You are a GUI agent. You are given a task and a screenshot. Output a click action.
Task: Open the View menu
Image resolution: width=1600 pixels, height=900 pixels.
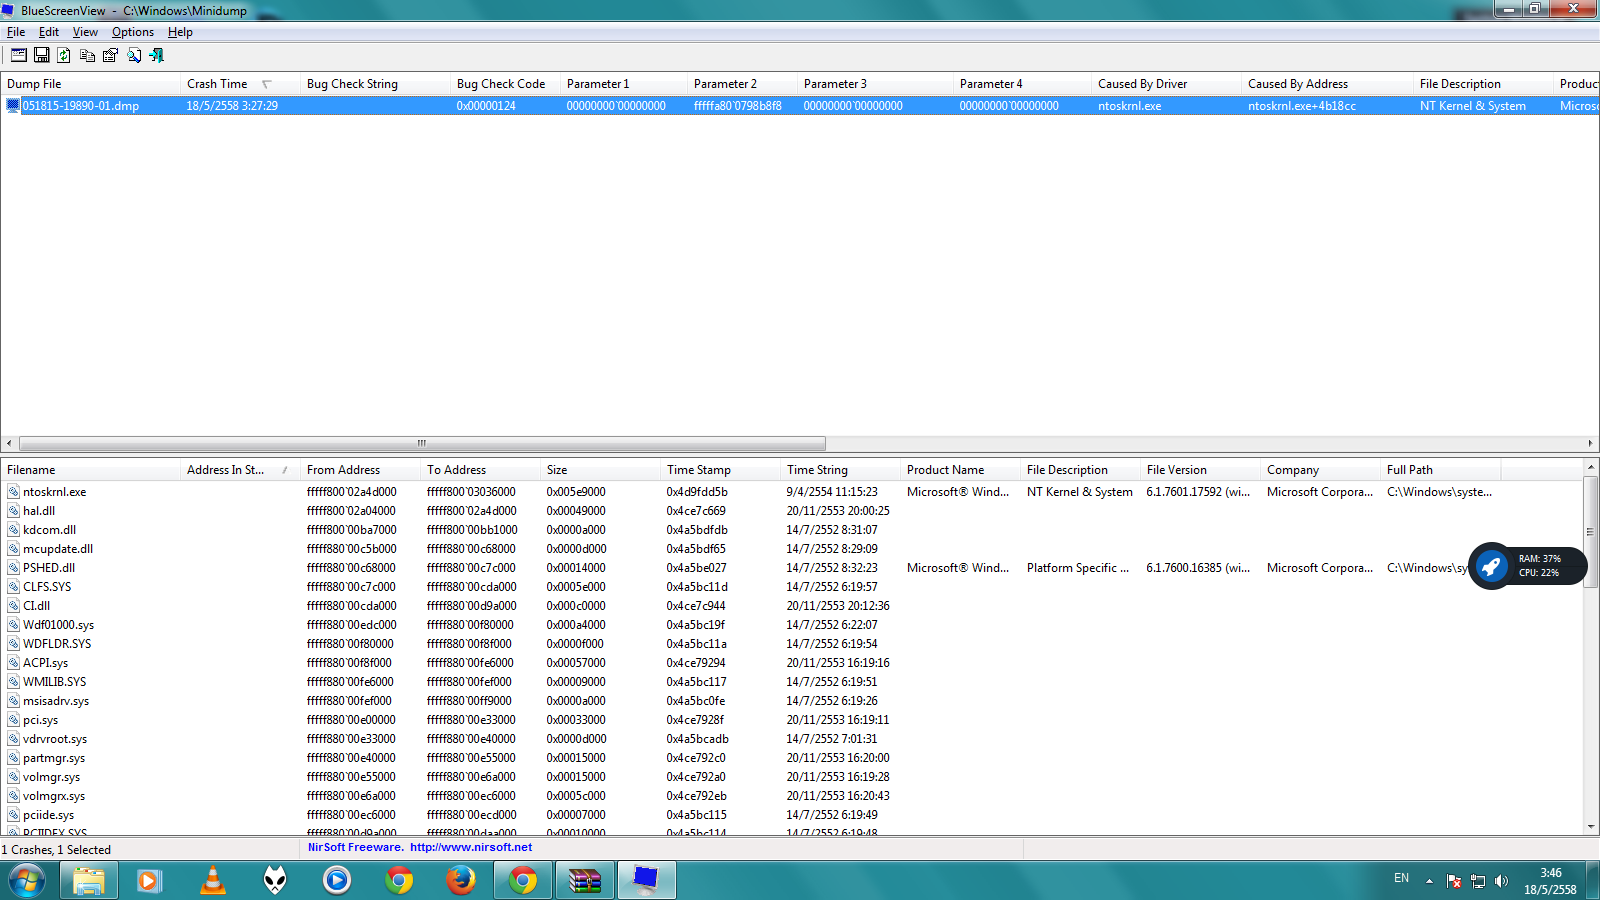(85, 32)
